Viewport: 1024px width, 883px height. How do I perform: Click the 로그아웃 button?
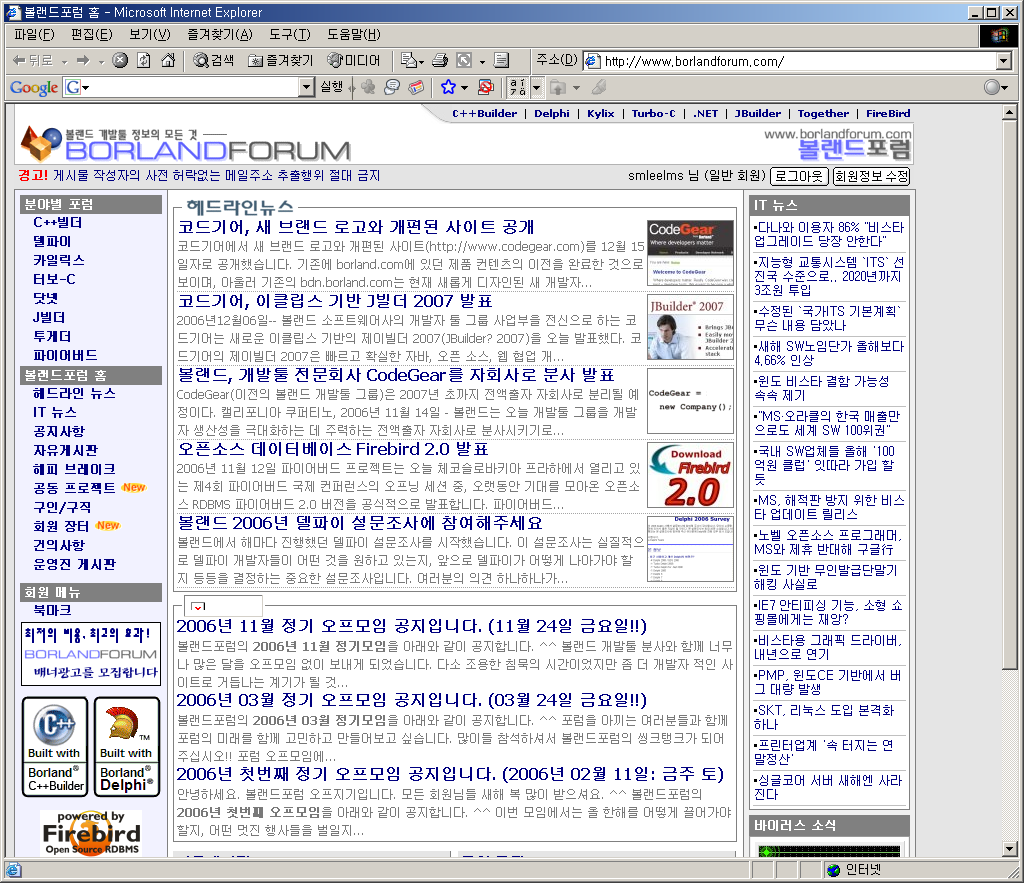[799, 176]
